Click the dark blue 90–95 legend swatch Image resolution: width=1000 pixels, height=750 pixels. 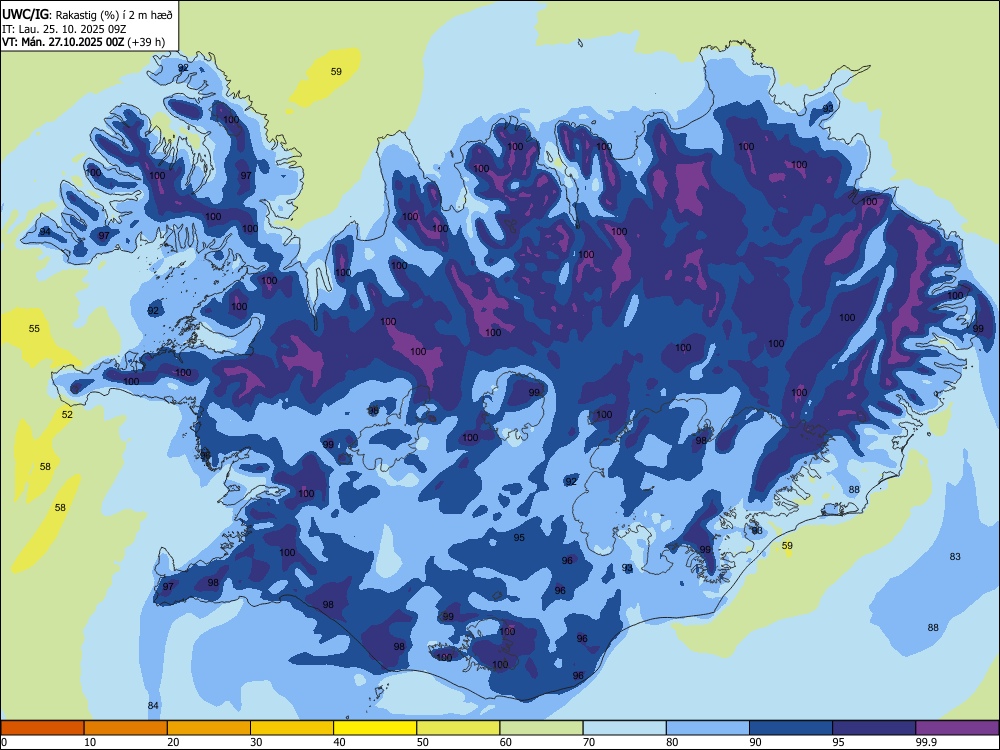pyautogui.click(x=791, y=728)
